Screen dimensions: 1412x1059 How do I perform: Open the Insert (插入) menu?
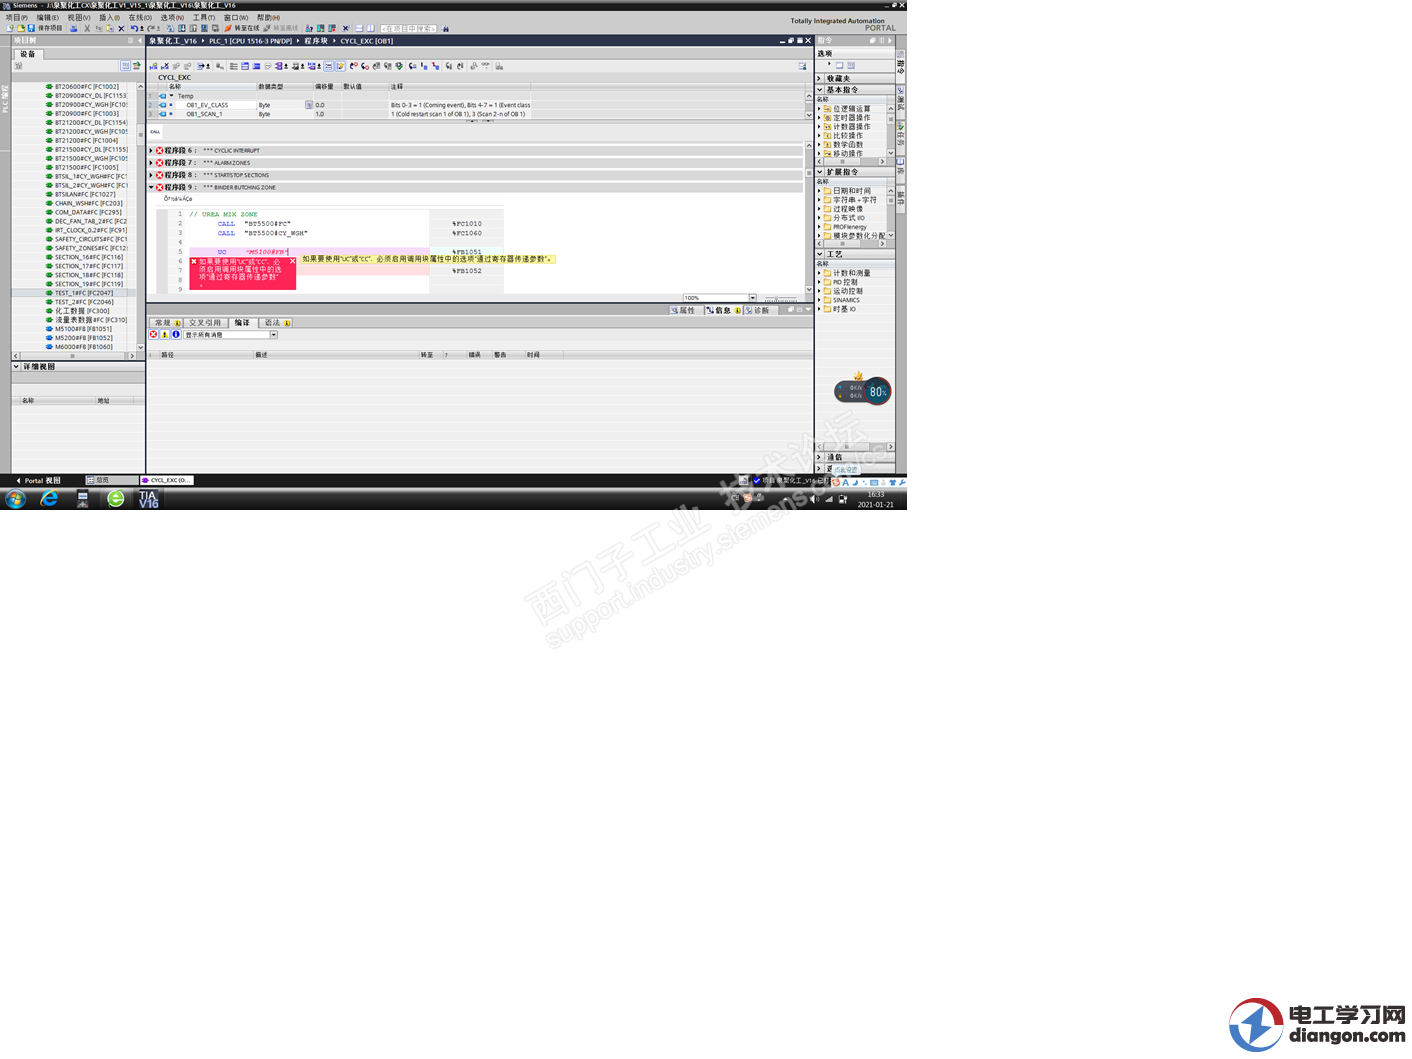click(x=108, y=17)
